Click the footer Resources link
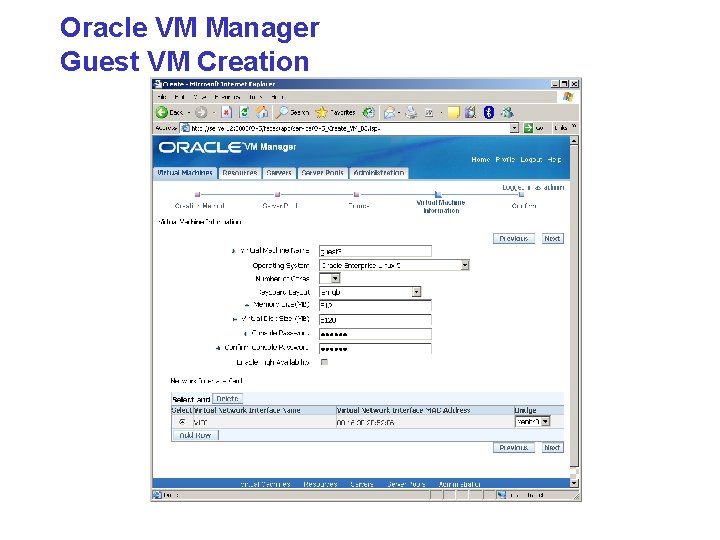720x540 pixels. coord(320,484)
